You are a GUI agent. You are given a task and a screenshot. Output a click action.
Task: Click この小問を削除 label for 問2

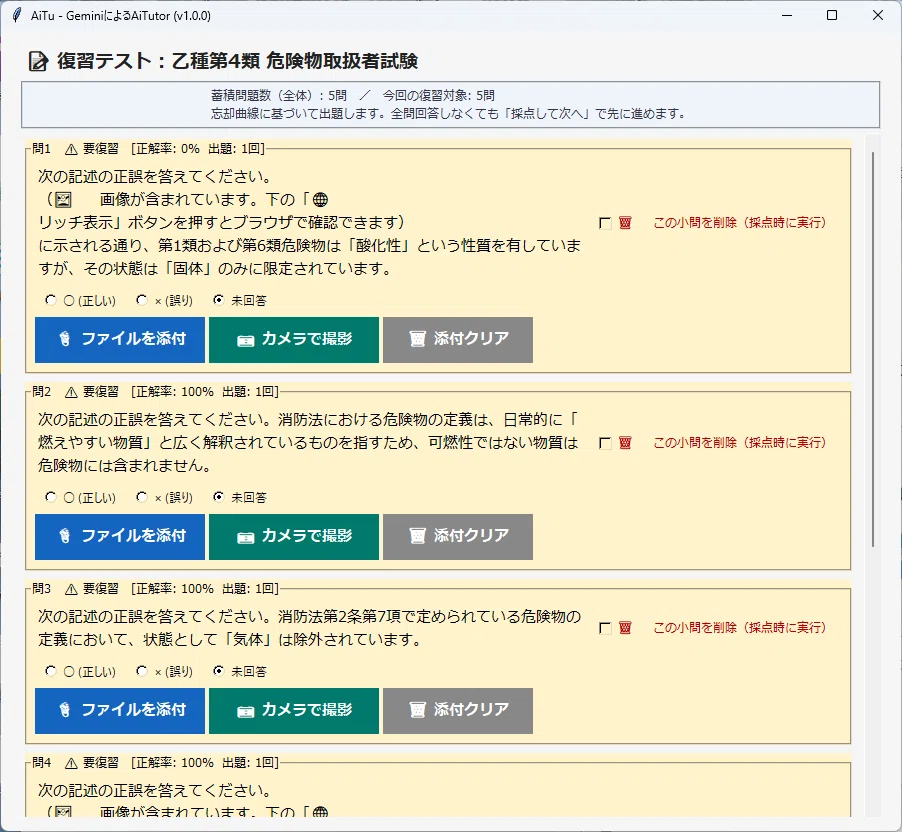(x=740, y=442)
